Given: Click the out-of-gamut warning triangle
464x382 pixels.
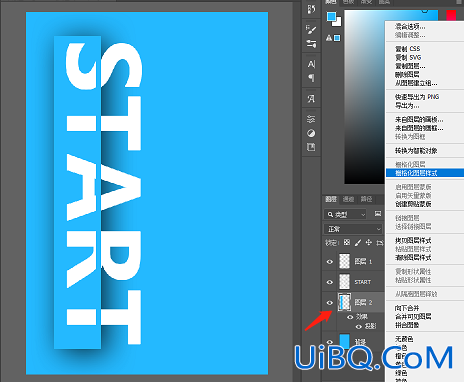Looking at the screenshot, I should click(x=329, y=38).
